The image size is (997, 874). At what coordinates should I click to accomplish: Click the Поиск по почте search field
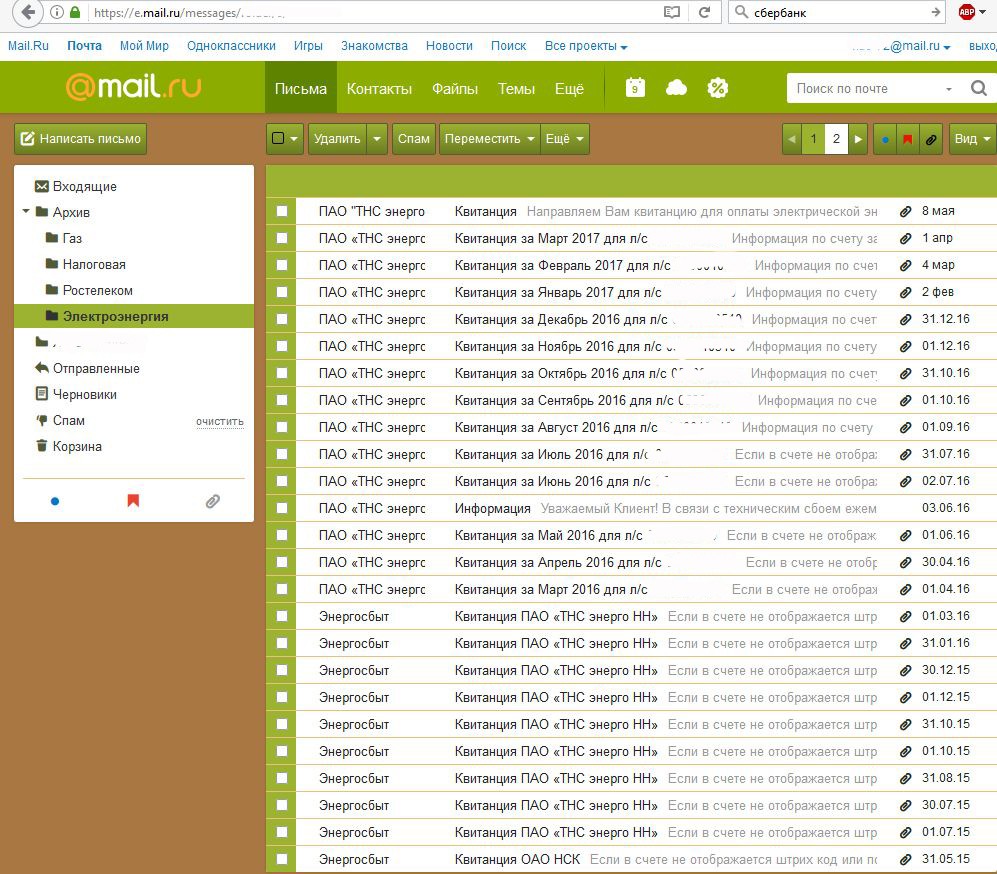[x=865, y=88]
